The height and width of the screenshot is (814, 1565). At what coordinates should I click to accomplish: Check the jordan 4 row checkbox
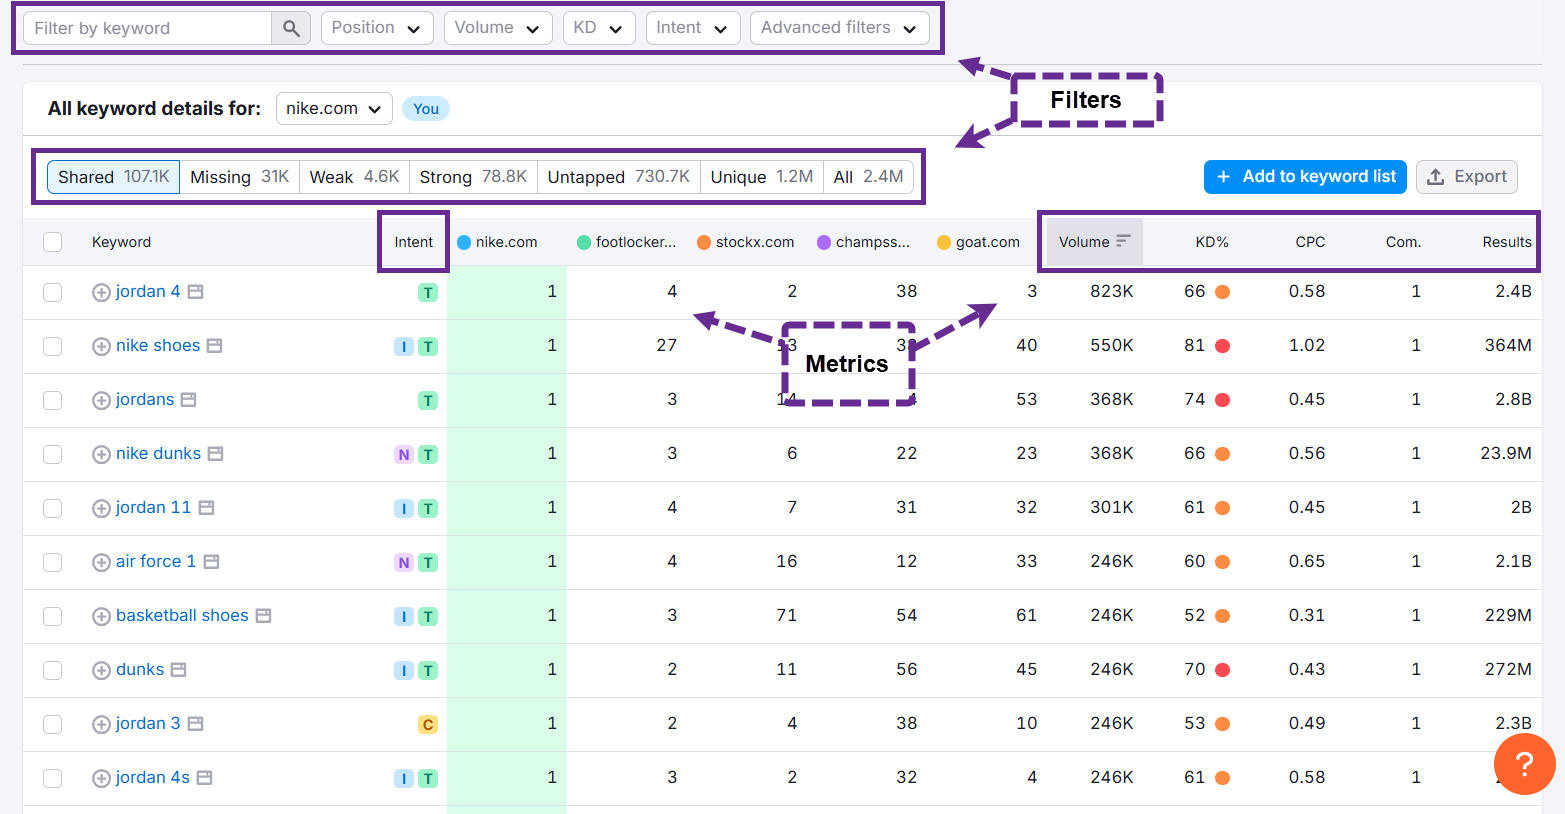pyautogui.click(x=53, y=292)
